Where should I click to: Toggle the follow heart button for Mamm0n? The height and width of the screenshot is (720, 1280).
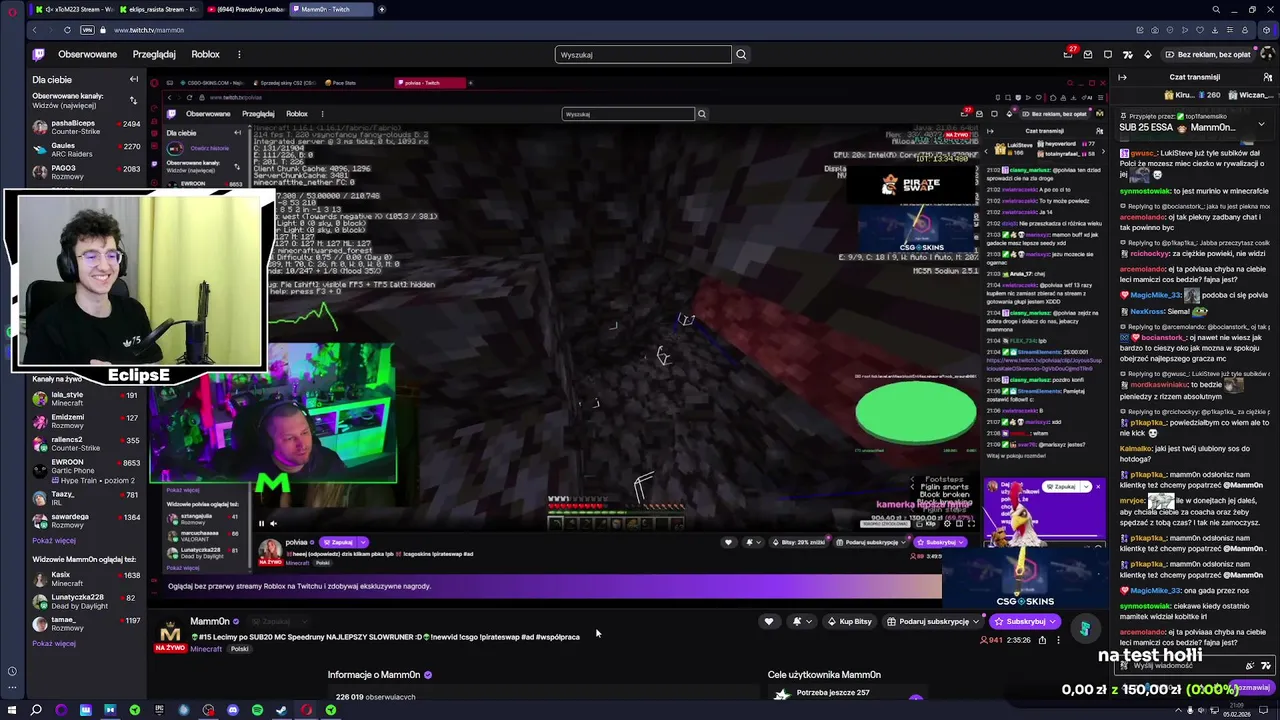tap(768, 622)
